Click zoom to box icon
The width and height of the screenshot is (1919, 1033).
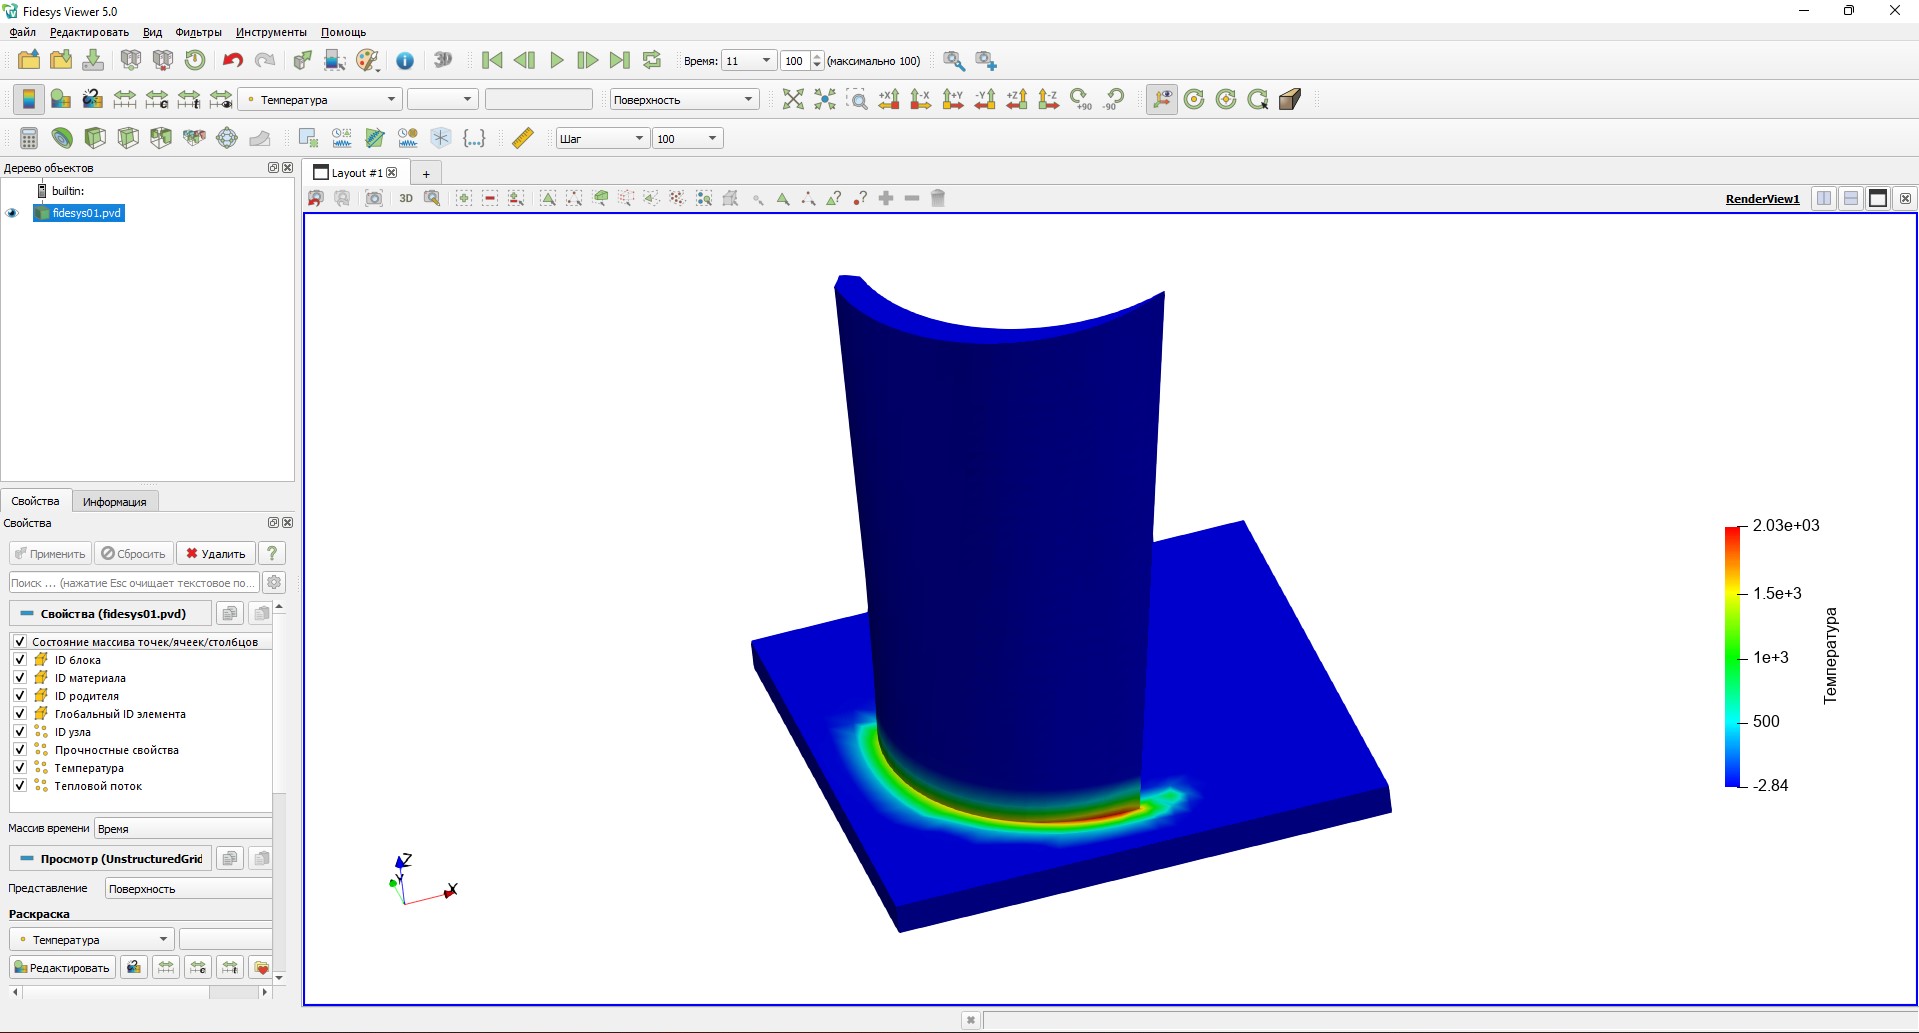(857, 99)
